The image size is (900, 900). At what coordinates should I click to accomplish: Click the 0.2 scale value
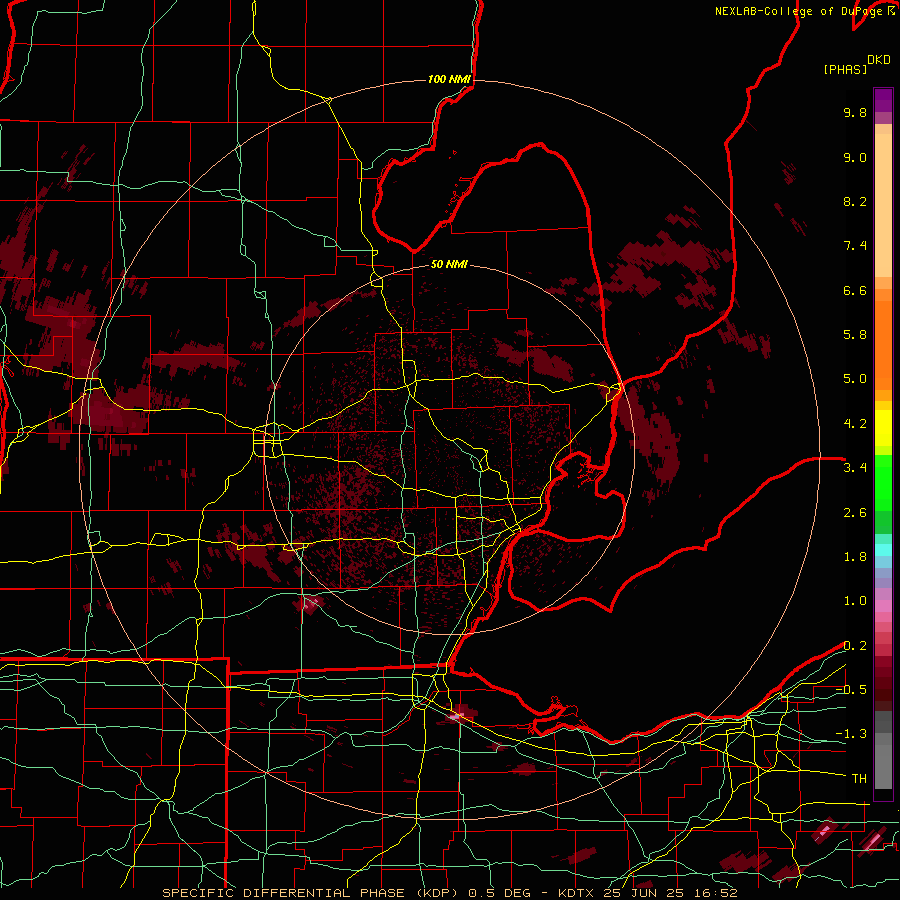[855, 646]
